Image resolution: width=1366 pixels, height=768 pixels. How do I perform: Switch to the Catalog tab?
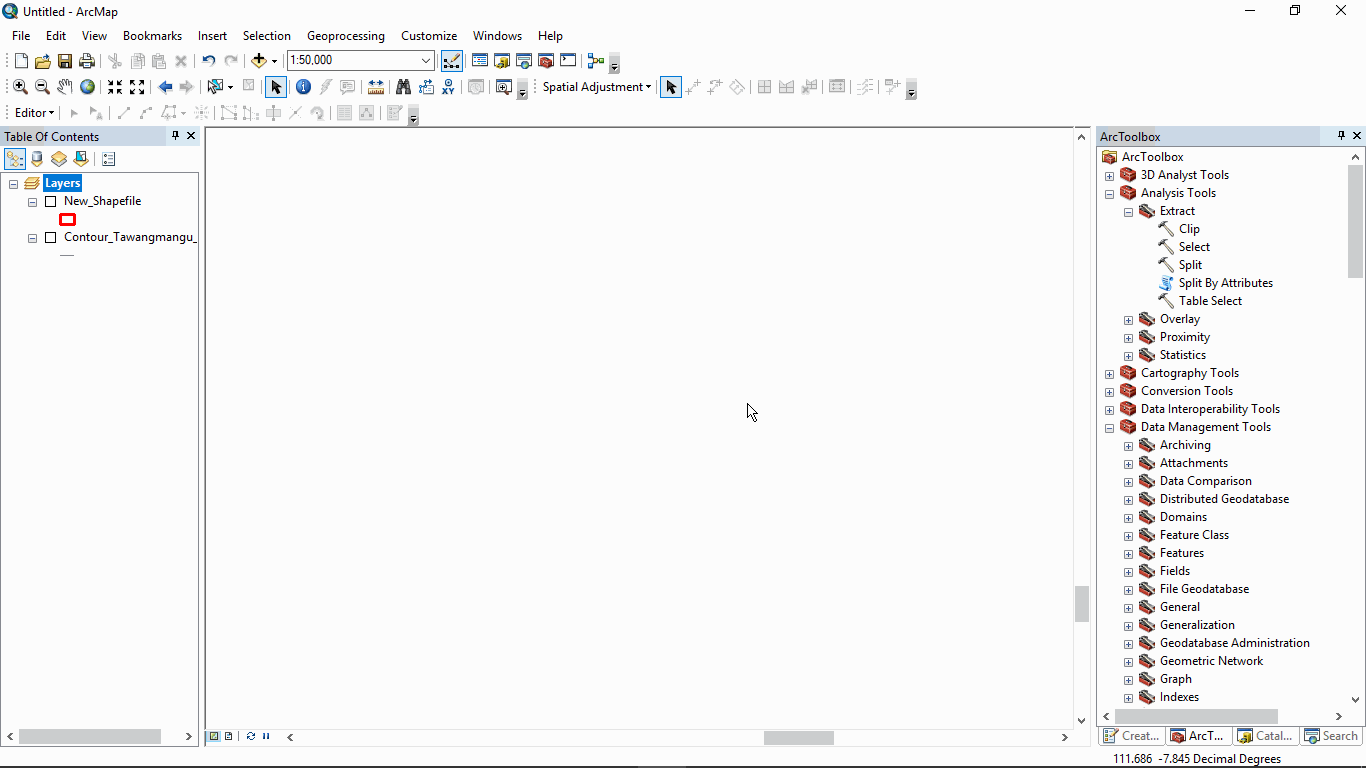click(x=1265, y=736)
